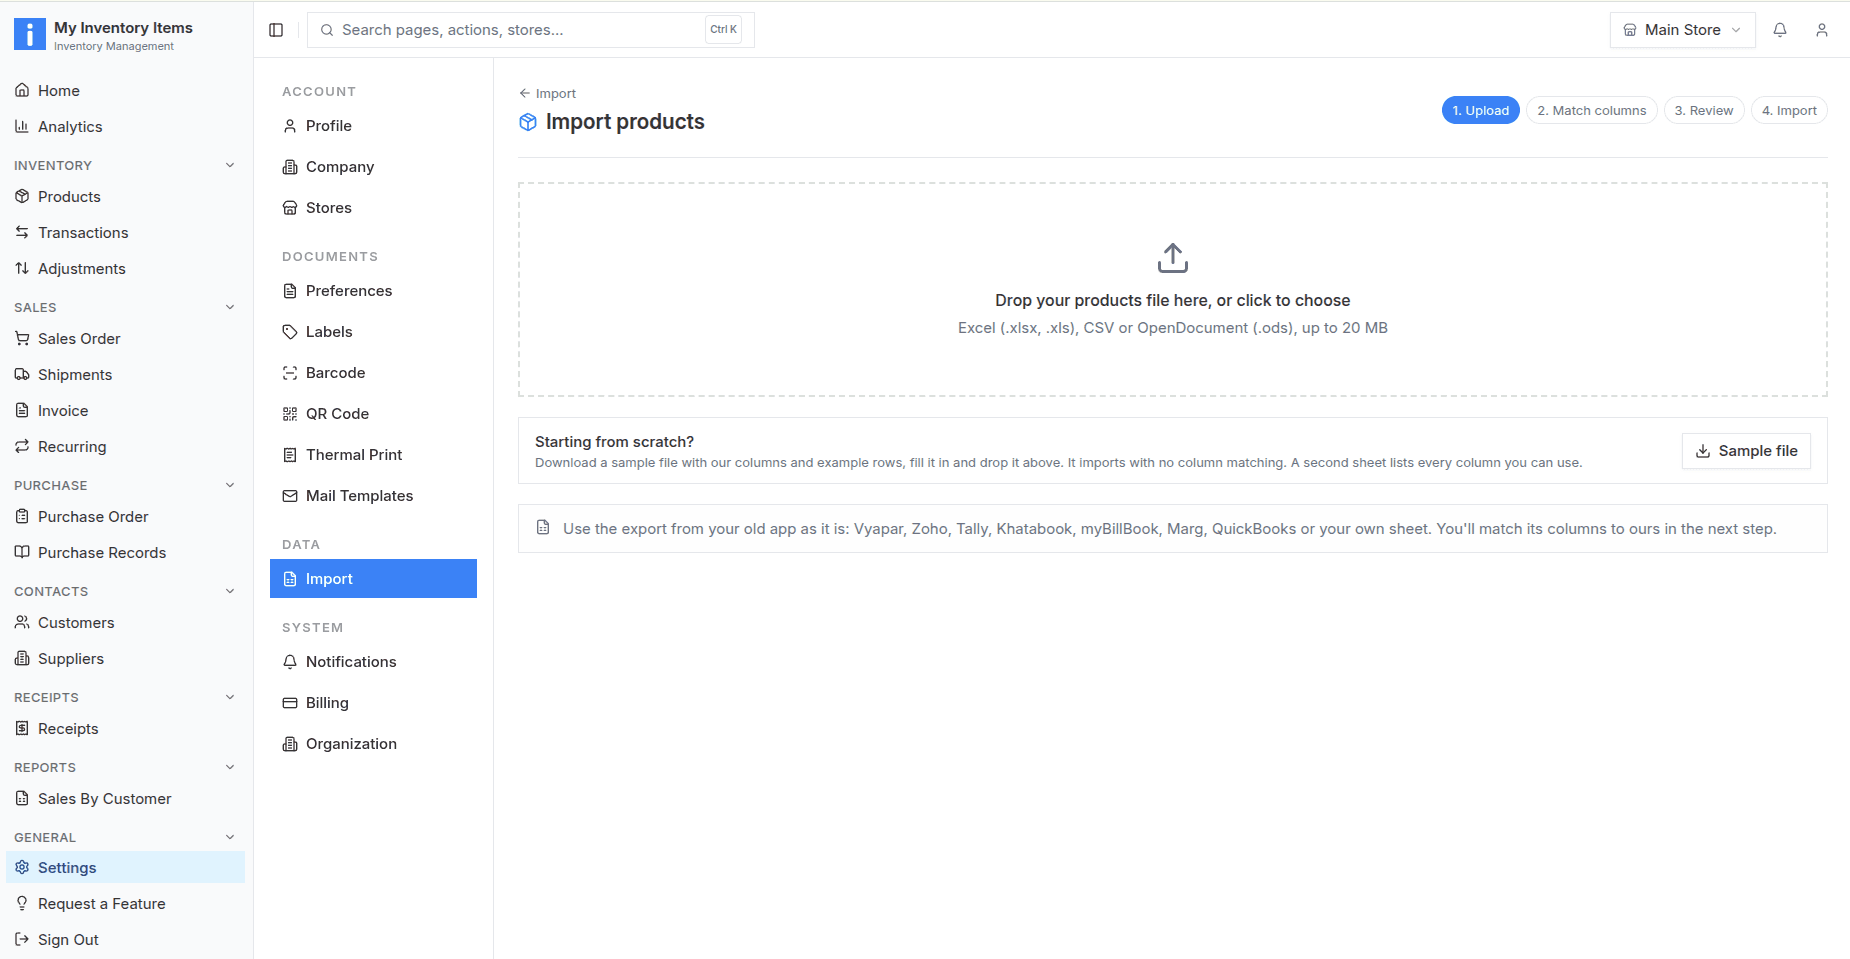This screenshot has height=959, width=1850.
Task: Open Organization settings
Action: (x=373, y=744)
